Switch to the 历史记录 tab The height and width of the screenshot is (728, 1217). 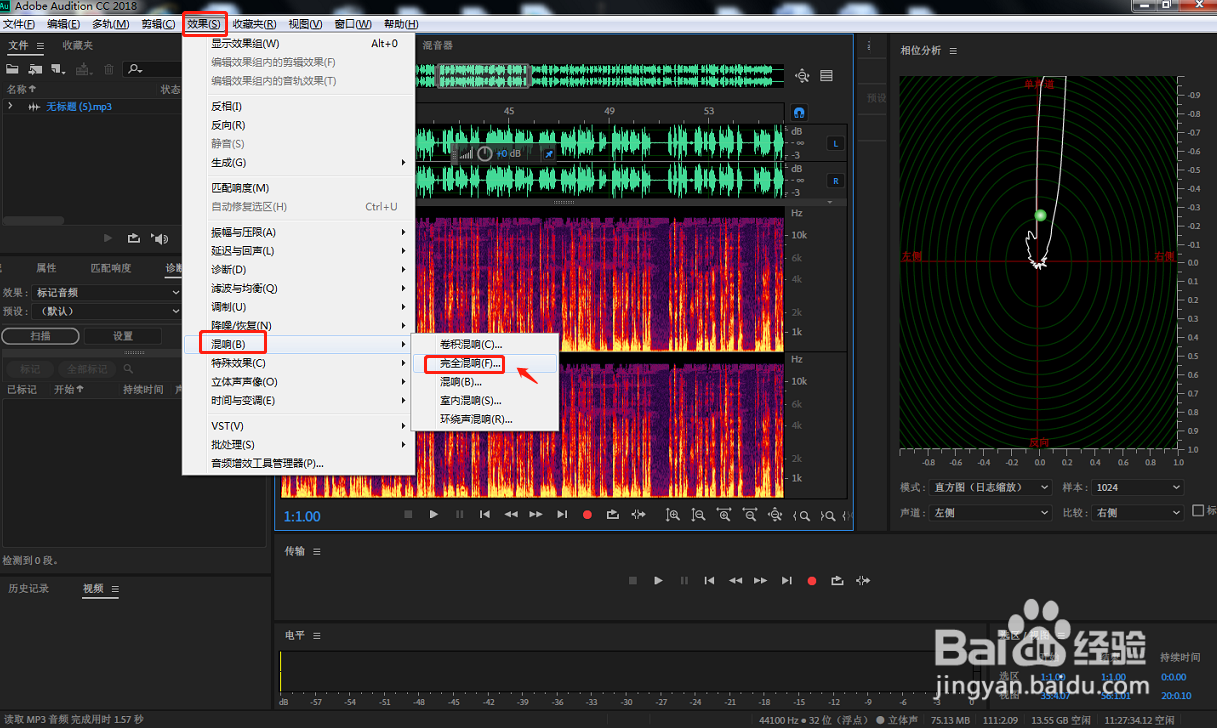[x=28, y=589]
